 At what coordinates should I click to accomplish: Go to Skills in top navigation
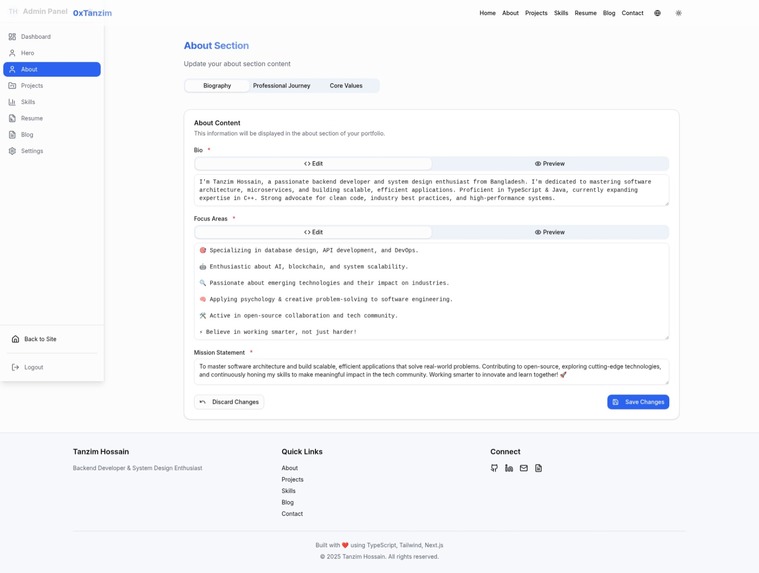pos(561,13)
